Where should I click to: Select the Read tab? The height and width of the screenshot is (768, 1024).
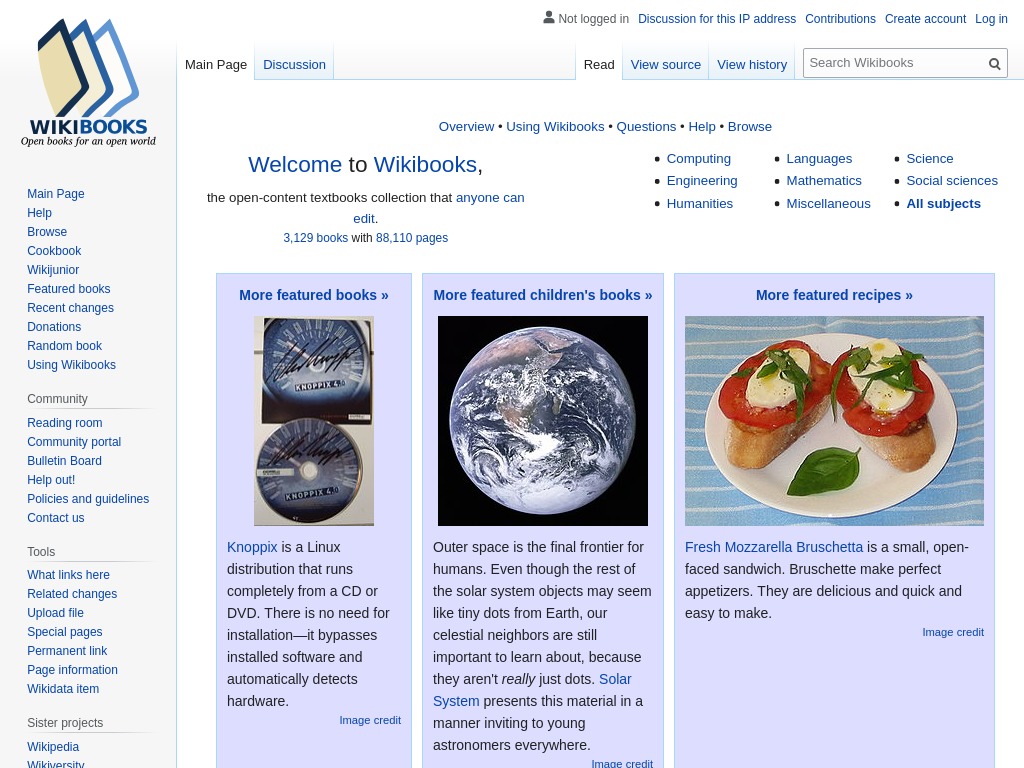[x=599, y=65]
